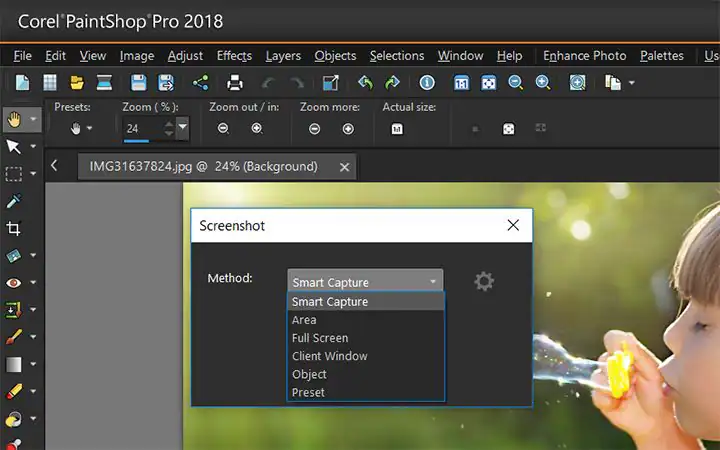Click Zoom more minus button
This screenshot has width=720, height=450.
tap(315, 129)
